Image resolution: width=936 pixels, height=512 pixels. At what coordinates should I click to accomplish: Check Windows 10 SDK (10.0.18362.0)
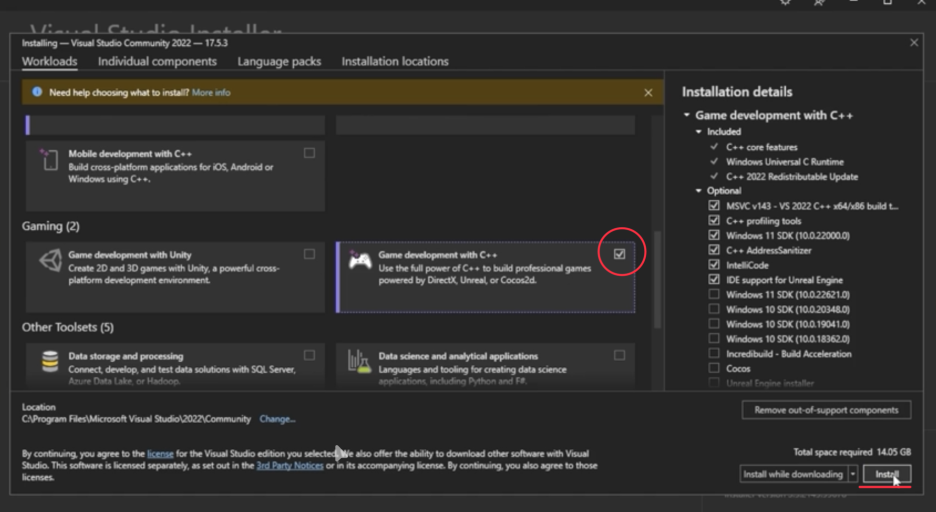[x=714, y=338]
